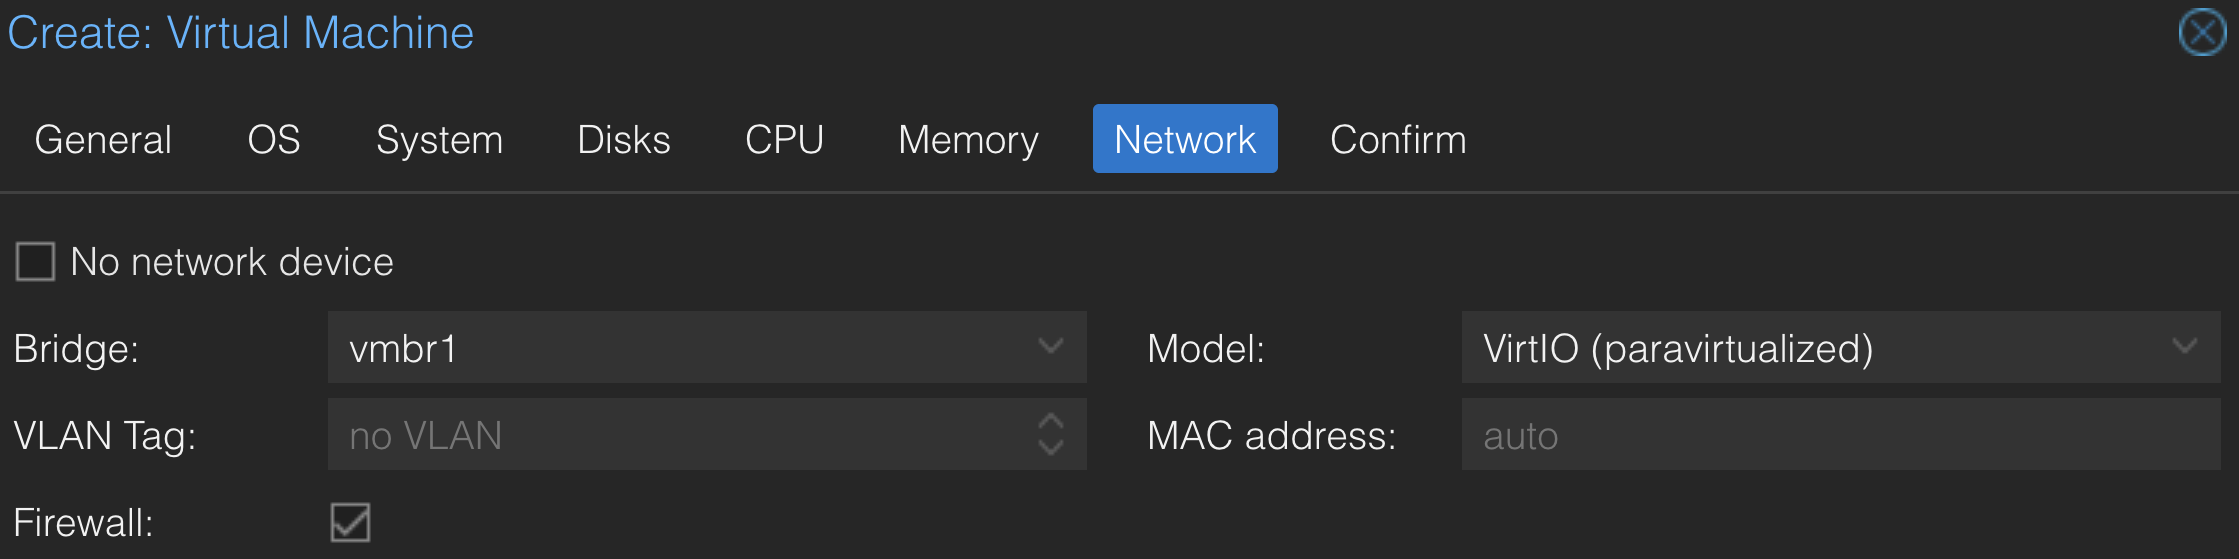This screenshot has width=2239, height=559.
Task: Open the System tab
Action: [439, 139]
